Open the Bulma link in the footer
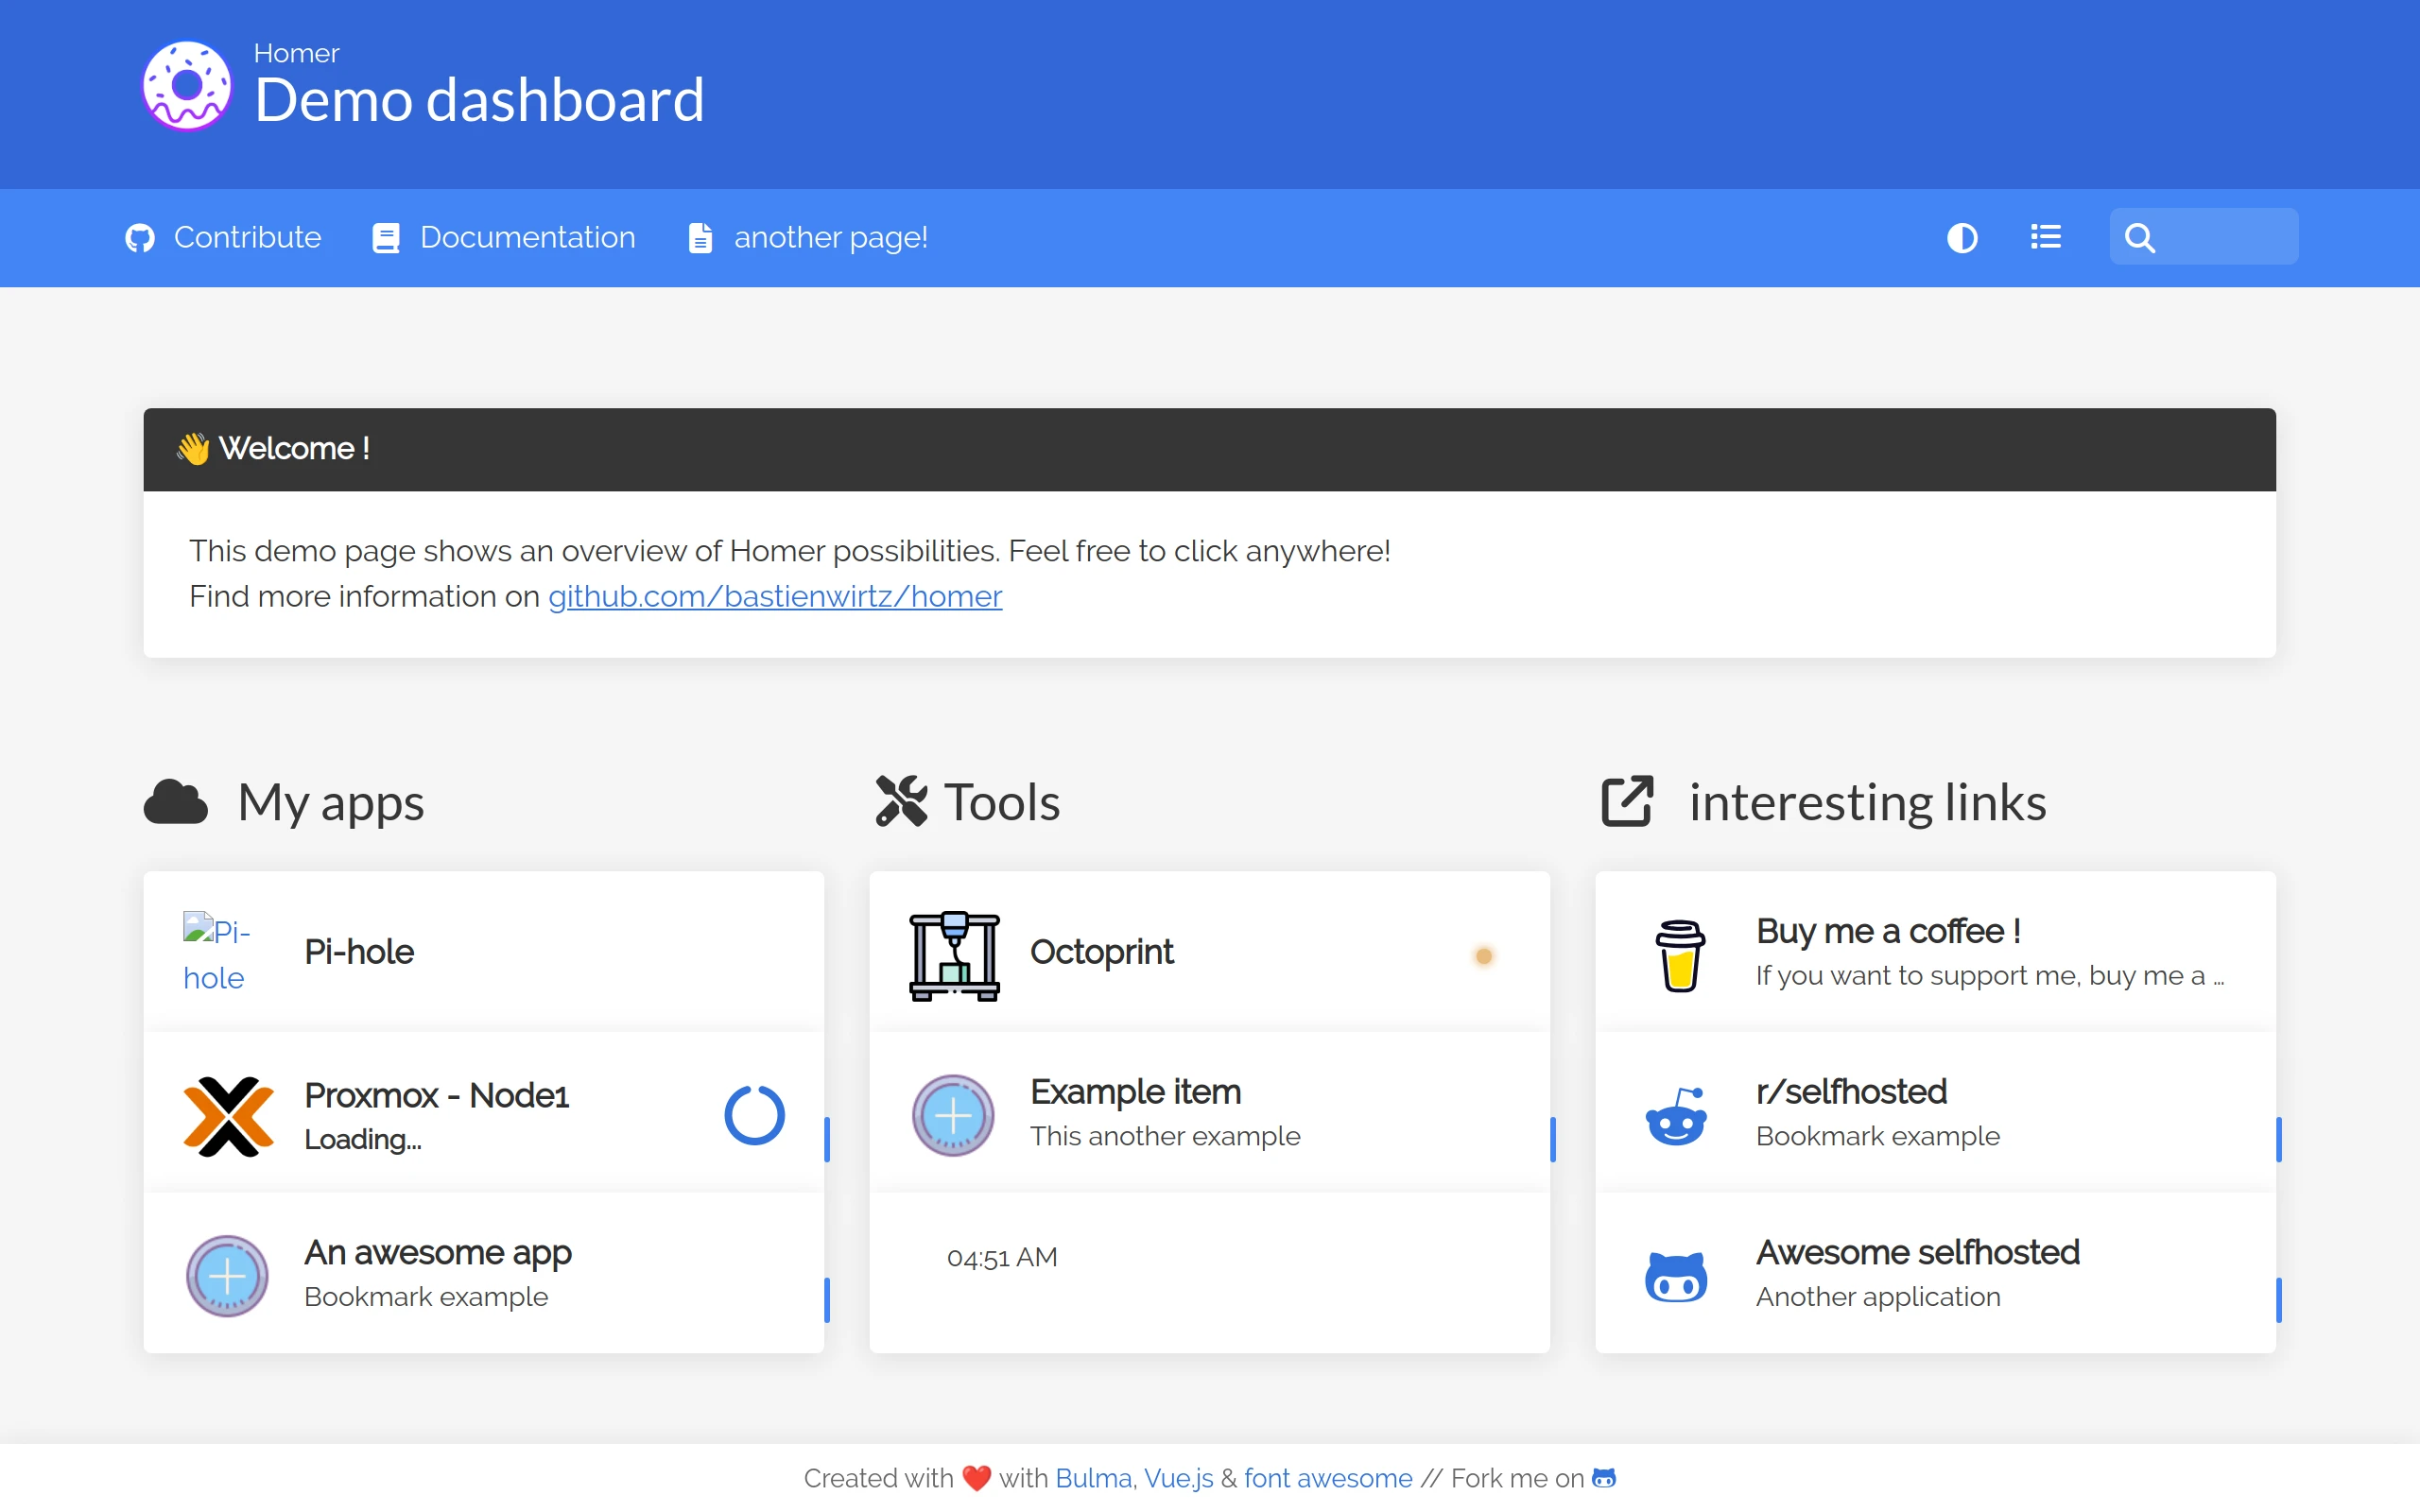This screenshot has width=2420, height=1512. [1093, 1478]
